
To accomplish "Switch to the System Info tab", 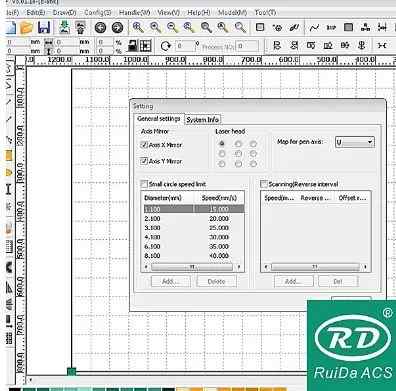I will (x=202, y=119).
